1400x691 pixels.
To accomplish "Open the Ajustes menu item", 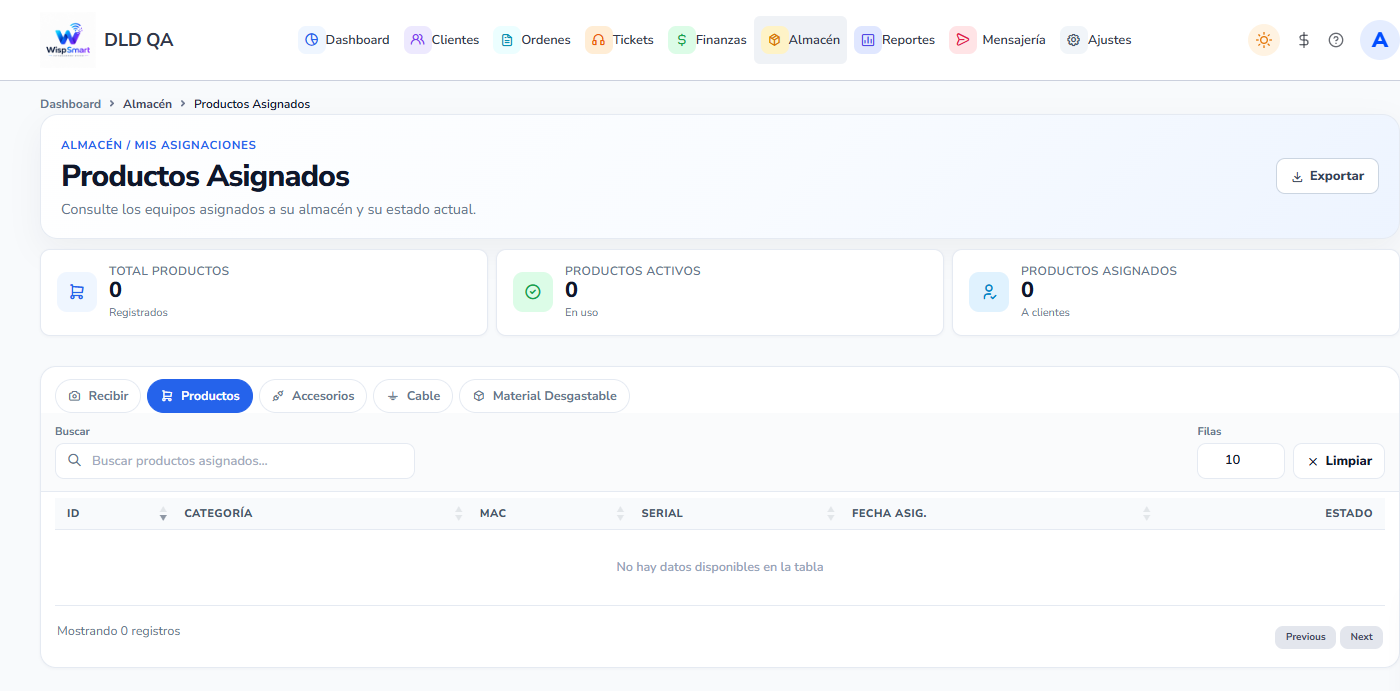I will click(1097, 40).
